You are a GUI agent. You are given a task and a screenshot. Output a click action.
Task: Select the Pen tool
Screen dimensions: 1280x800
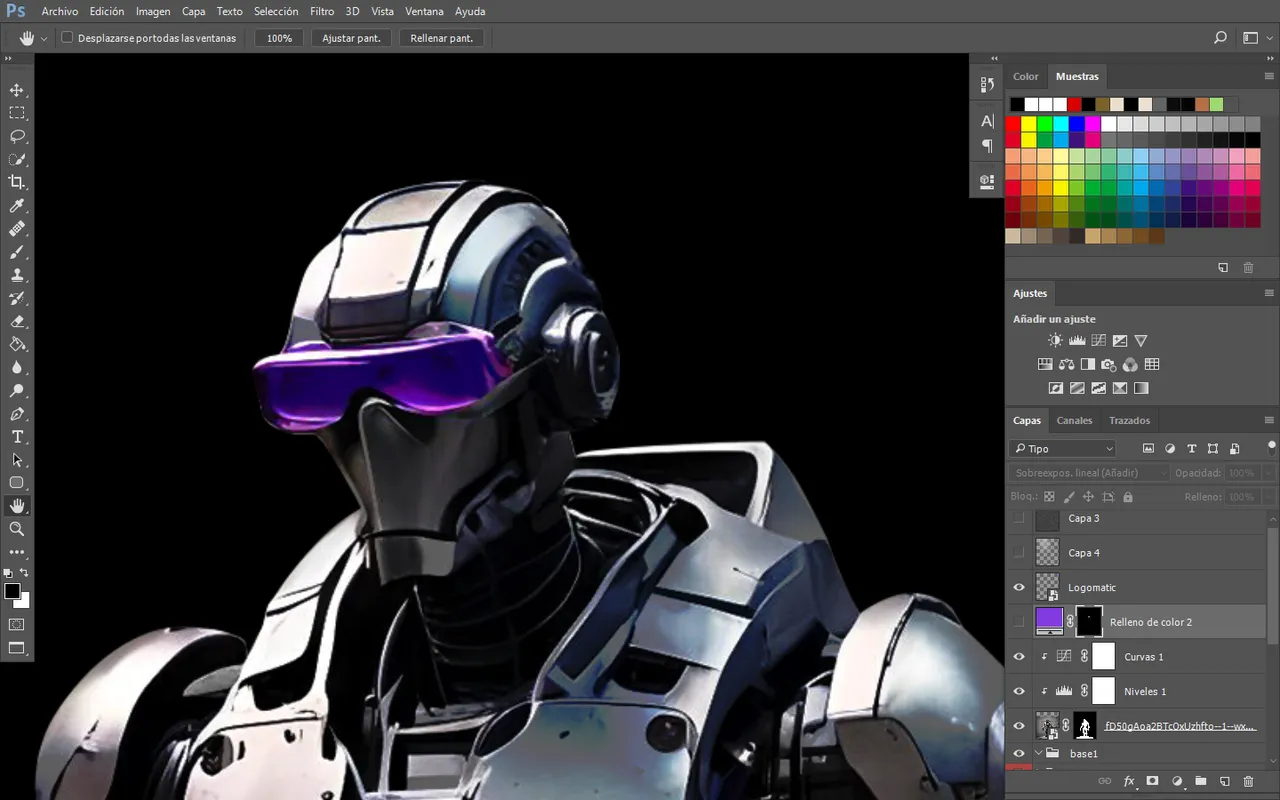pos(17,414)
